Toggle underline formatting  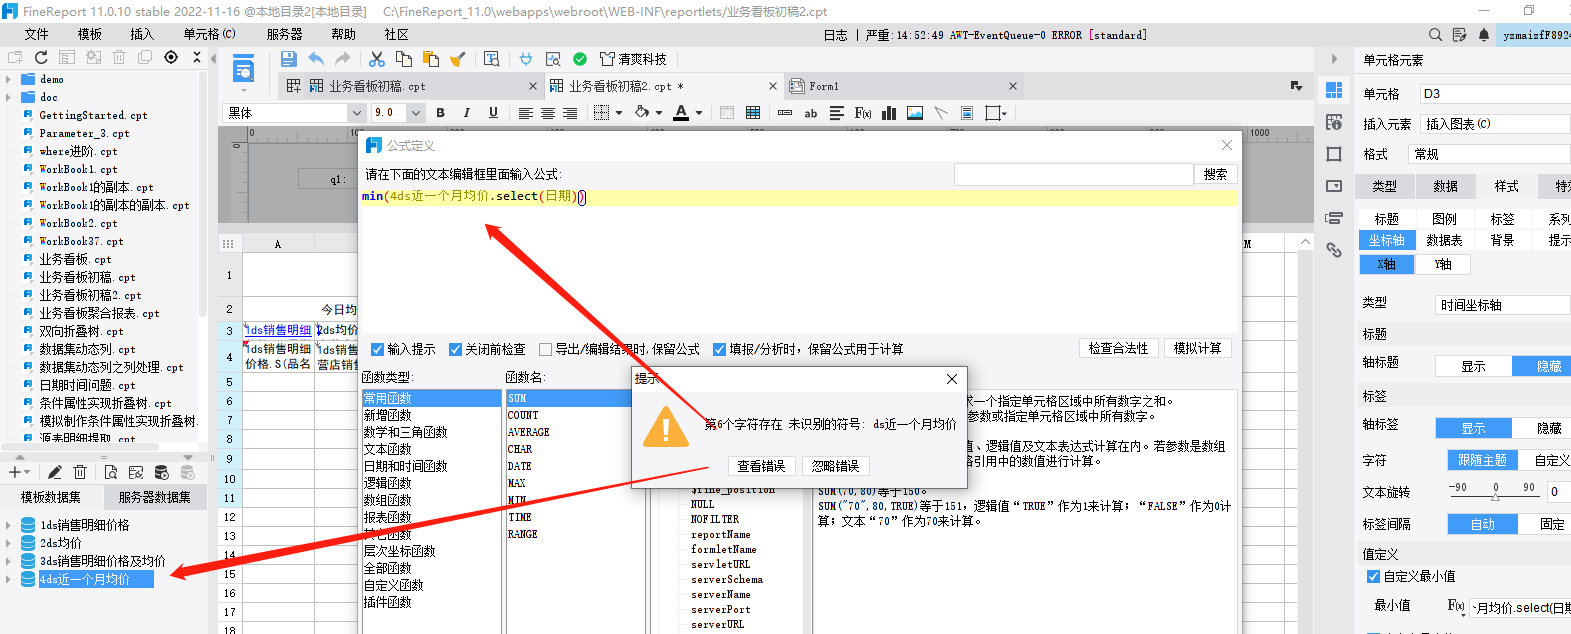tap(493, 113)
